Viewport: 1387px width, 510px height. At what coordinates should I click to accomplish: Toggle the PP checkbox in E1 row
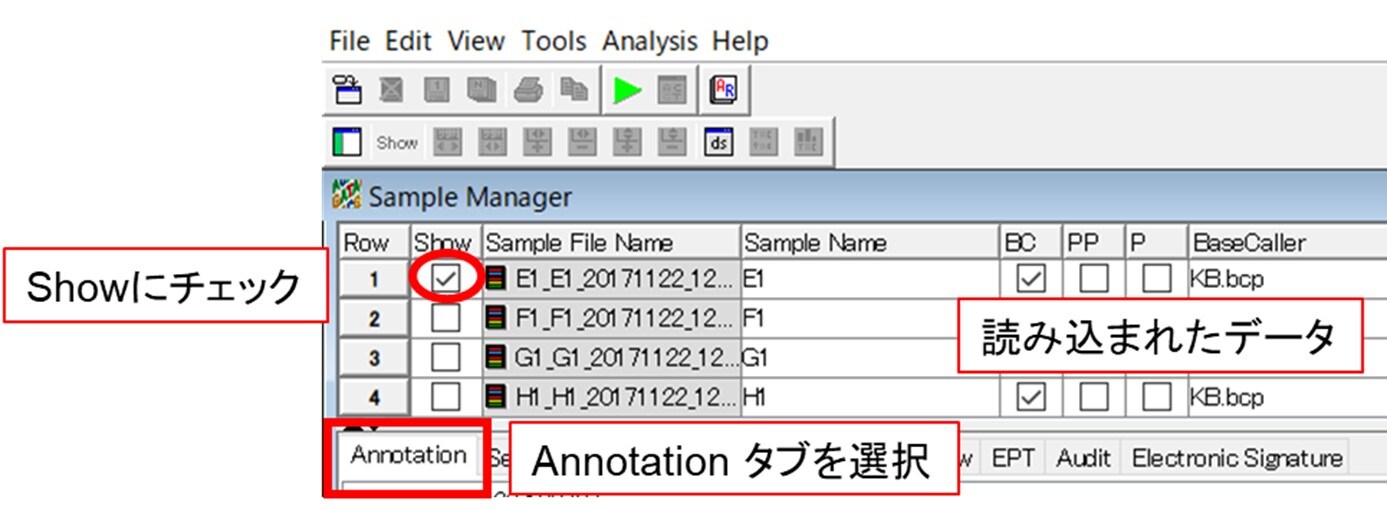(1093, 280)
